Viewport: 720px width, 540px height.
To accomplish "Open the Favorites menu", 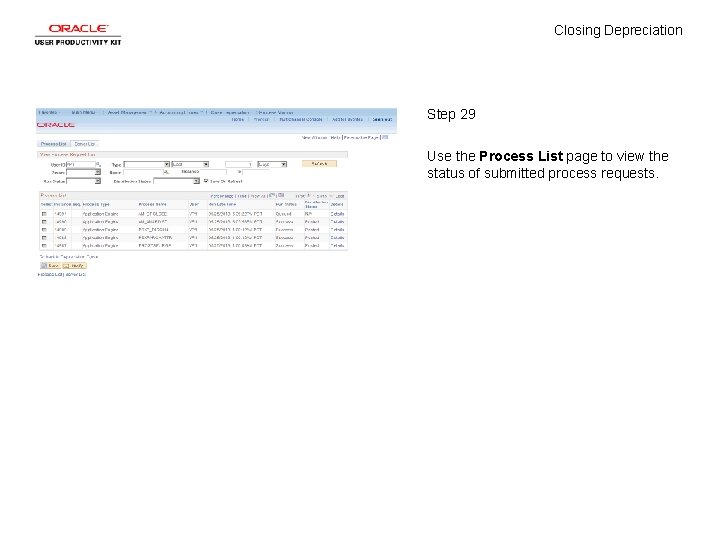I will click(49, 112).
